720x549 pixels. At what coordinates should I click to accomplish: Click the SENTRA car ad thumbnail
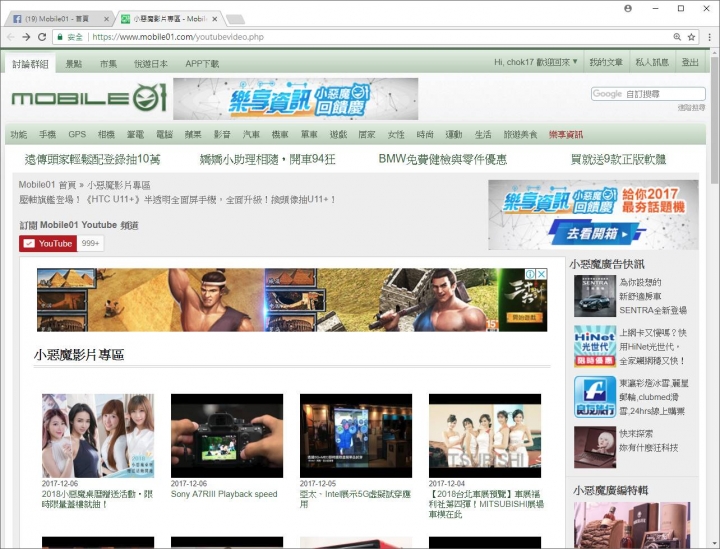(595, 296)
